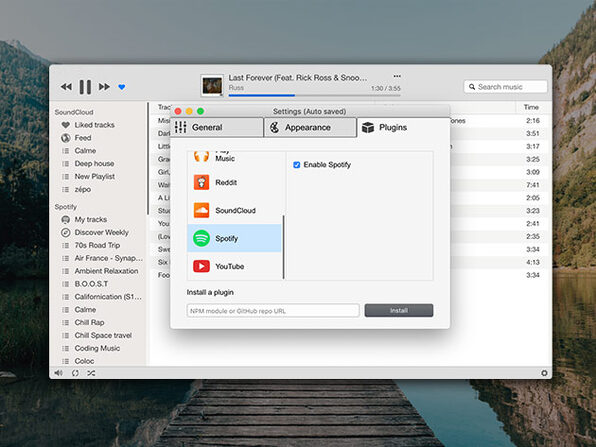Select the YouTube plugin
This screenshot has height=447, width=596.
(x=234, y=266)
